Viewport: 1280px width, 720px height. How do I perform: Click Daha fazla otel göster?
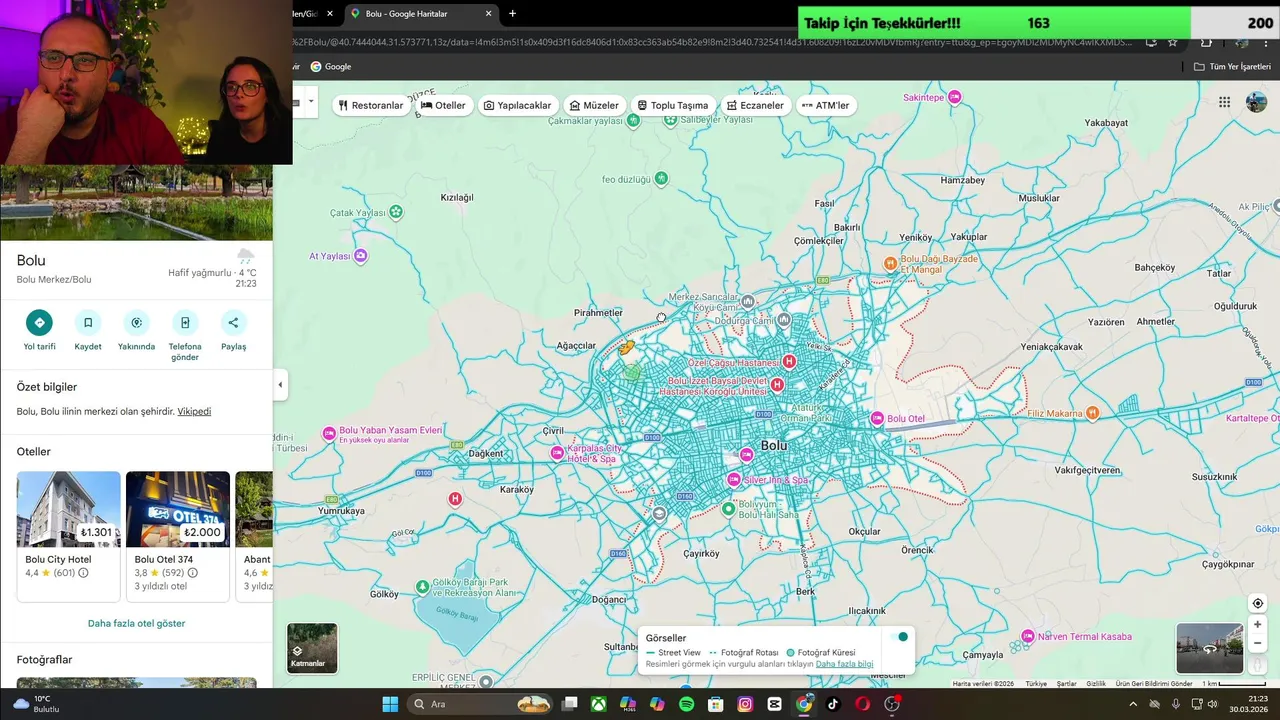pos(136,623)
